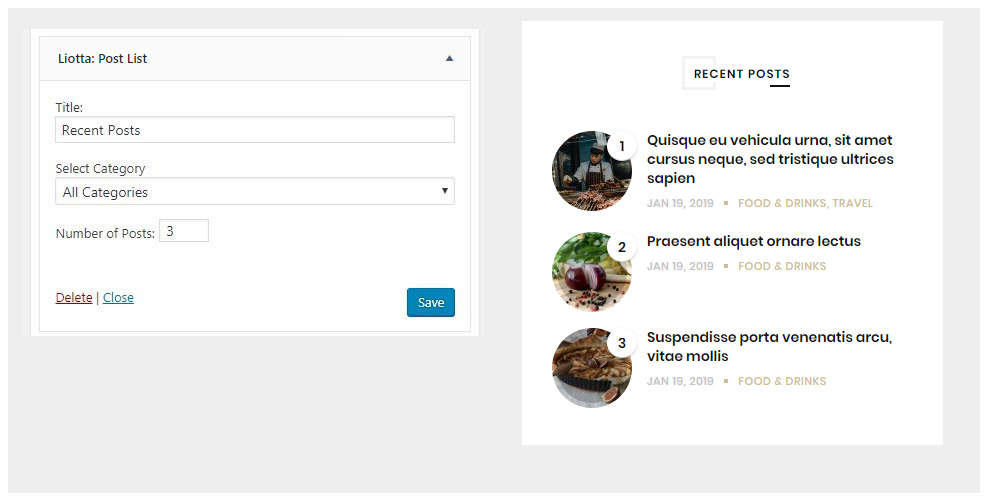The image size is (988, 501).
Task: Open the Select Category dropdown
Action: 254,192
